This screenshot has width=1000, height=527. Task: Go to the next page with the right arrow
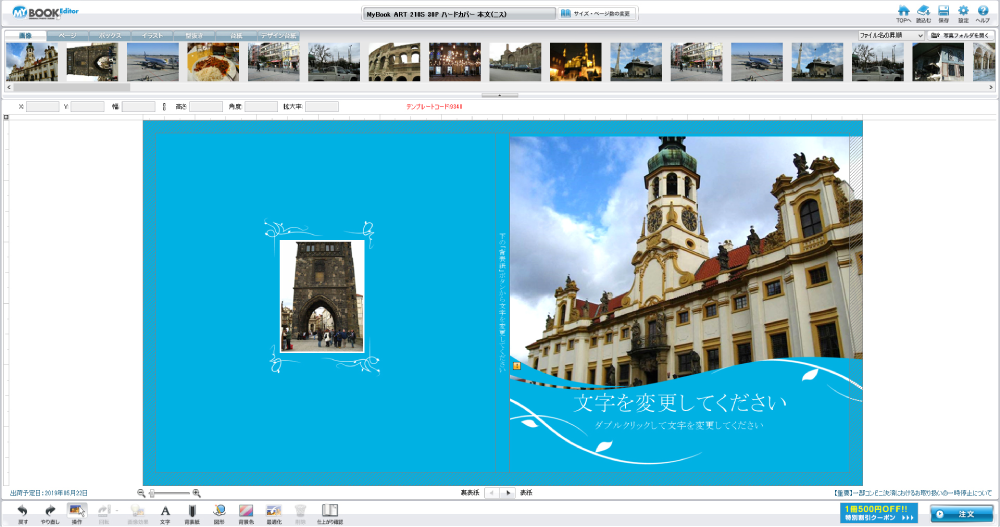point(508,493)
